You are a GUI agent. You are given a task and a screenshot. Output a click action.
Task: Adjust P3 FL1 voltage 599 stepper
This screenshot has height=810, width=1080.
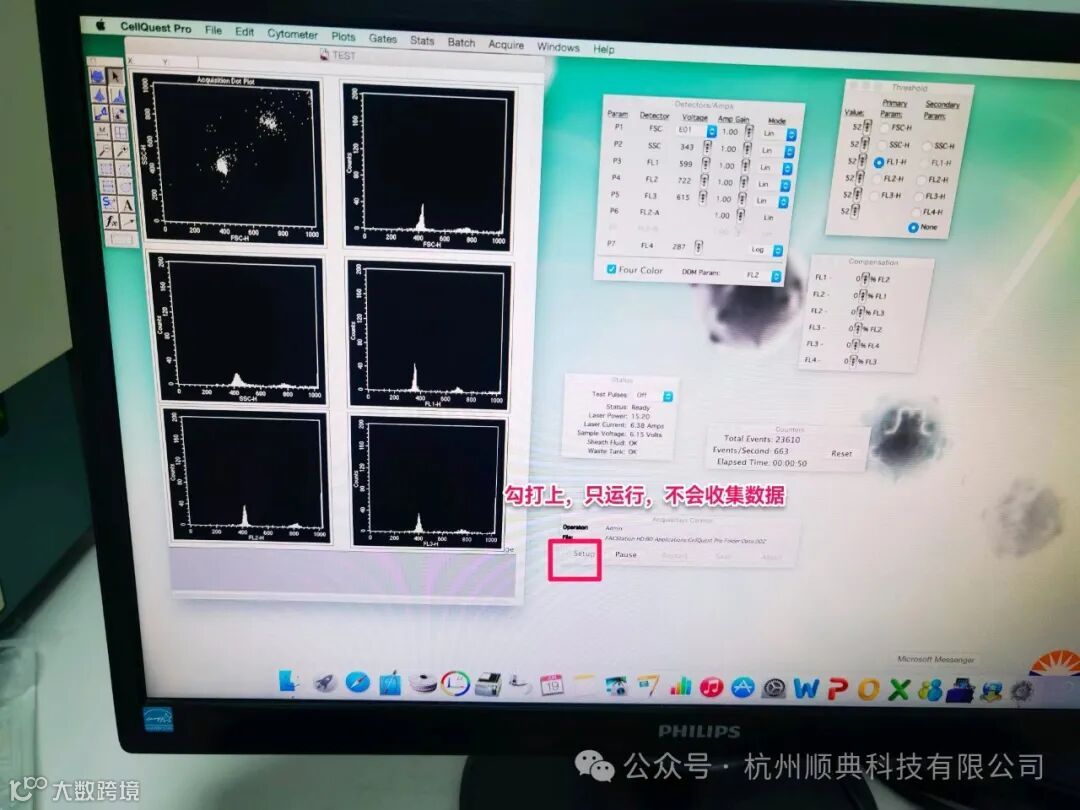[x=705, y=164]
